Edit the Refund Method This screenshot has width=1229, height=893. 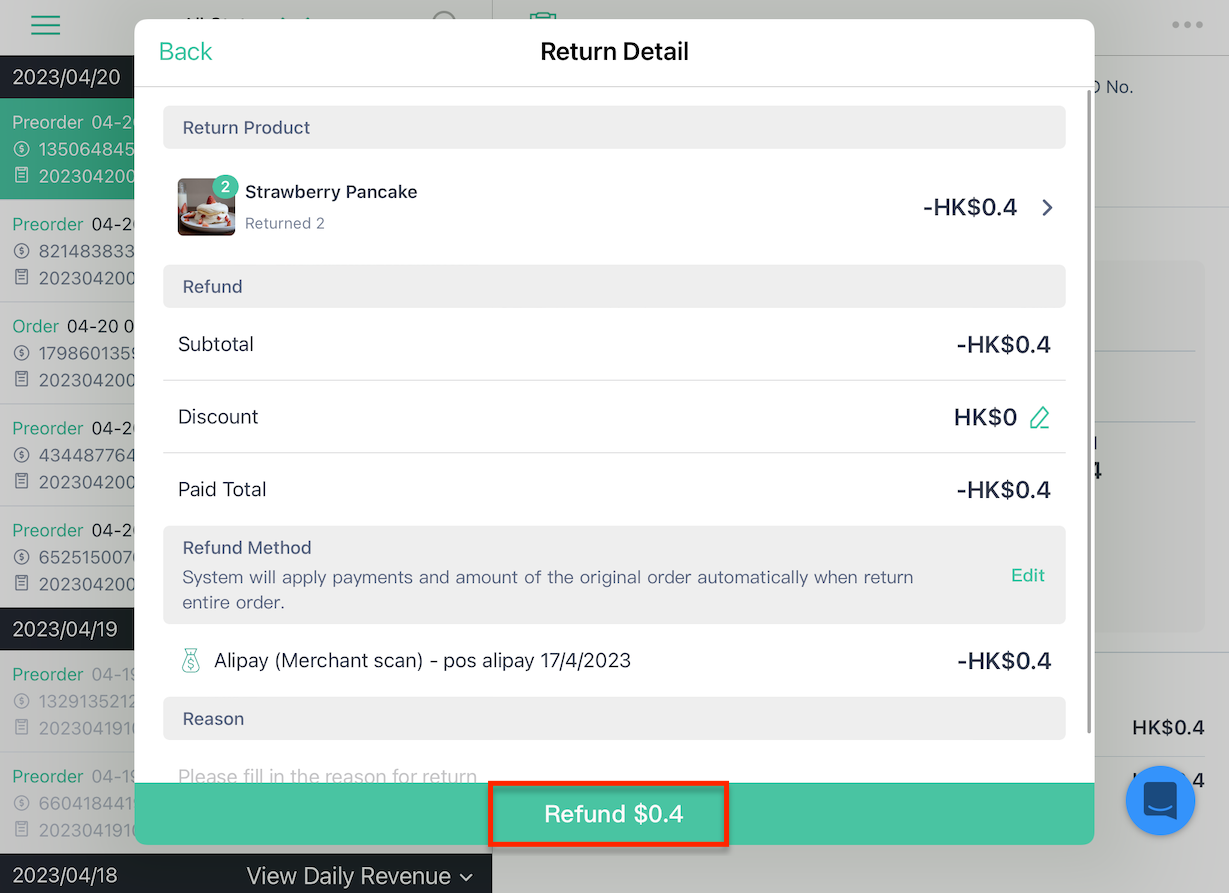pos(1028,575)
